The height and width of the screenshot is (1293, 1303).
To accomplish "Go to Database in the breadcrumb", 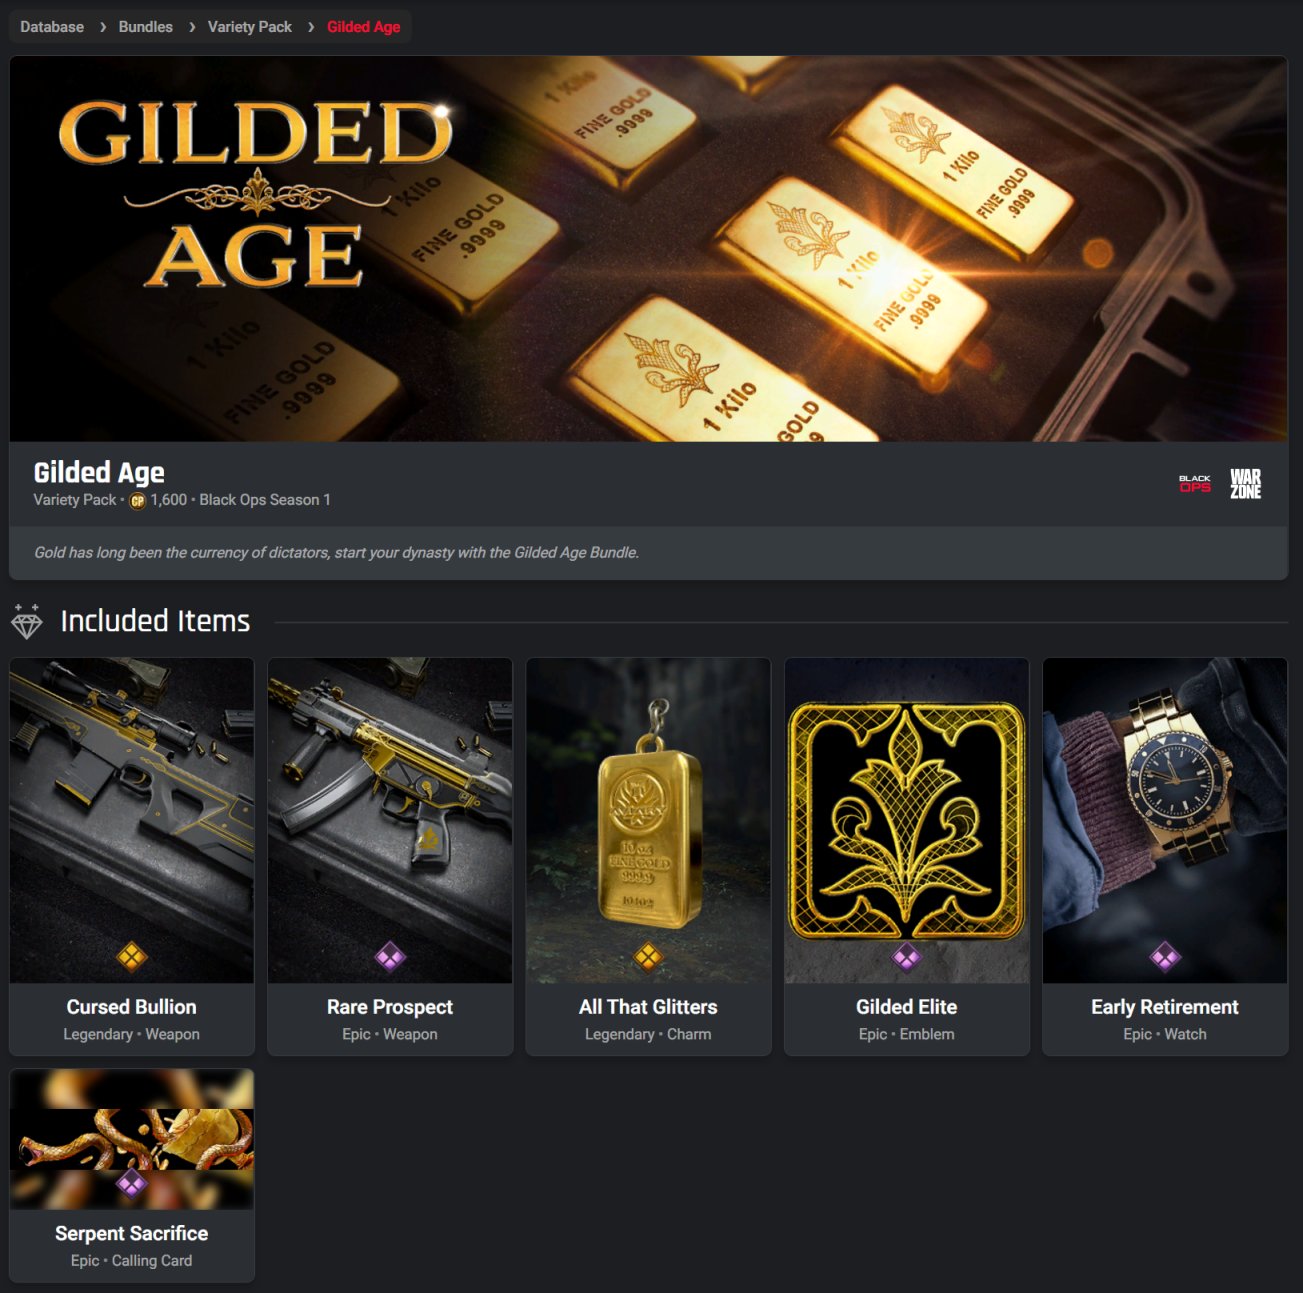I will (x=52, y=27).
